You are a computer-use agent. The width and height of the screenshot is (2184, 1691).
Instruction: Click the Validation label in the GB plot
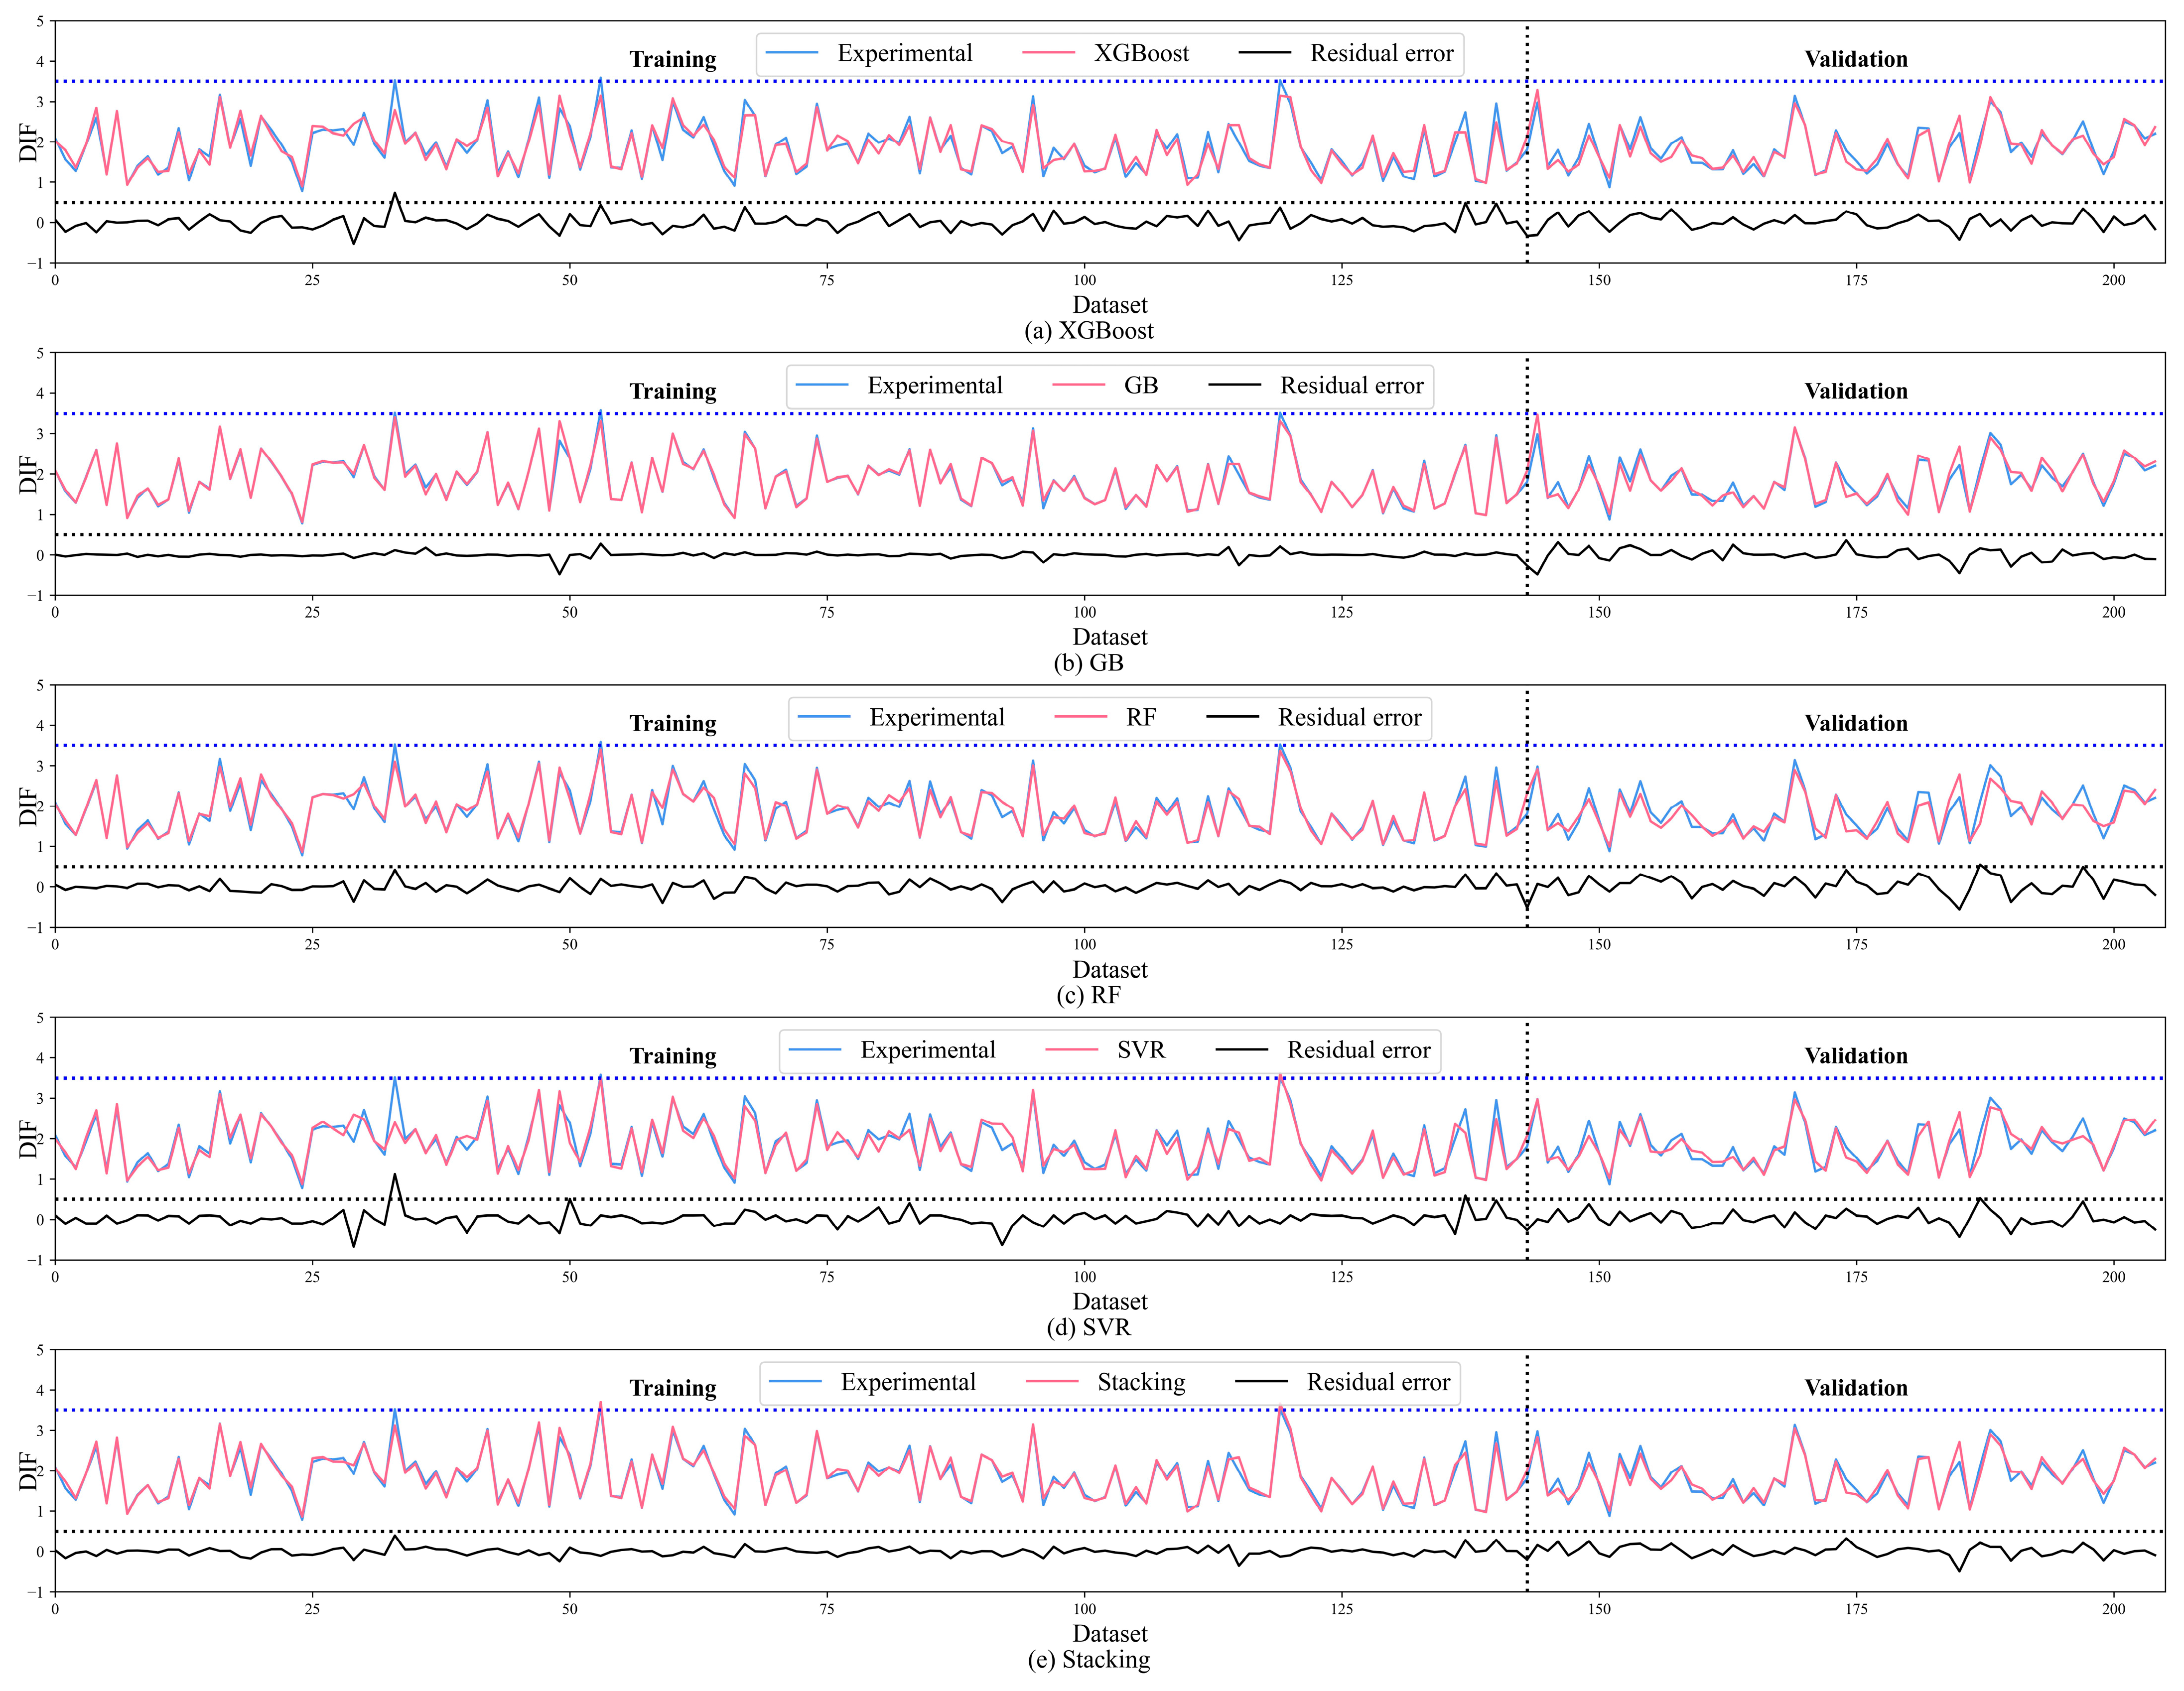pyautogui.click(x=1855, y=392)
